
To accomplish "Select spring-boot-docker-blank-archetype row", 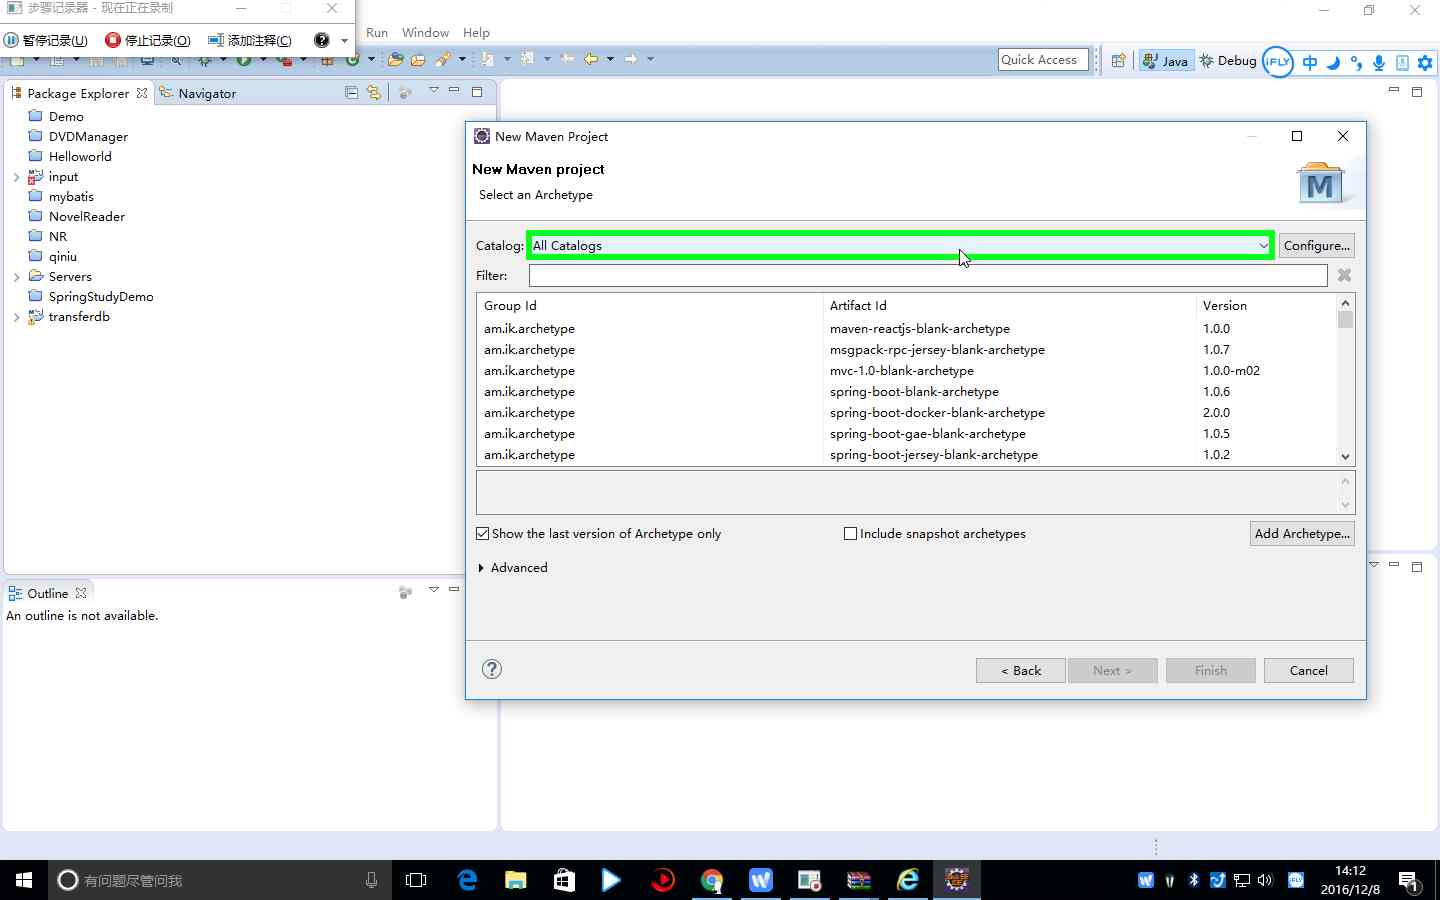I will [x=907, y=413].
